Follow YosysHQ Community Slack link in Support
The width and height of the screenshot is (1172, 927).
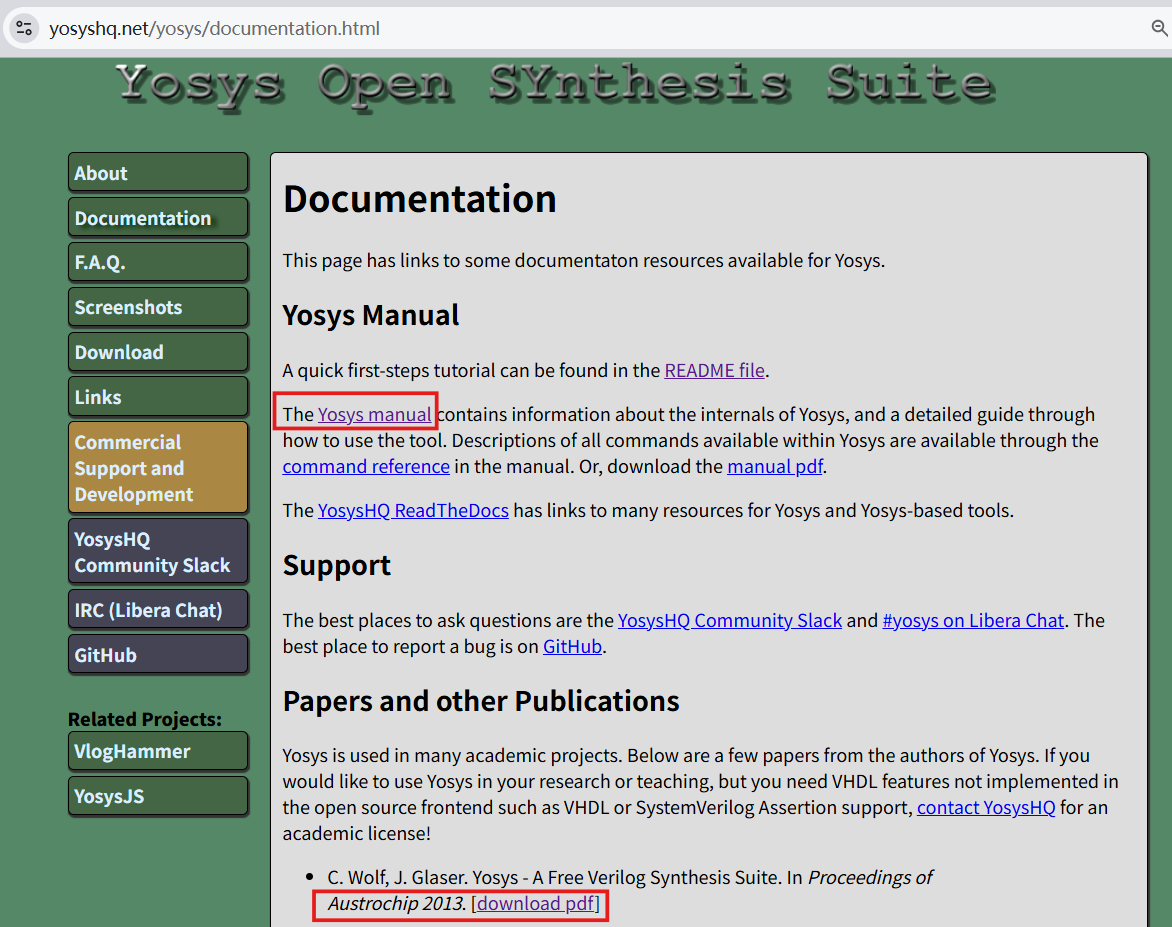730,620
